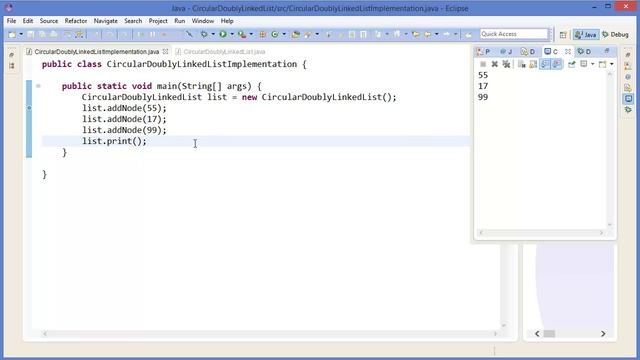
Task: Toggle show console on standard error change
Action: (557, 64)
